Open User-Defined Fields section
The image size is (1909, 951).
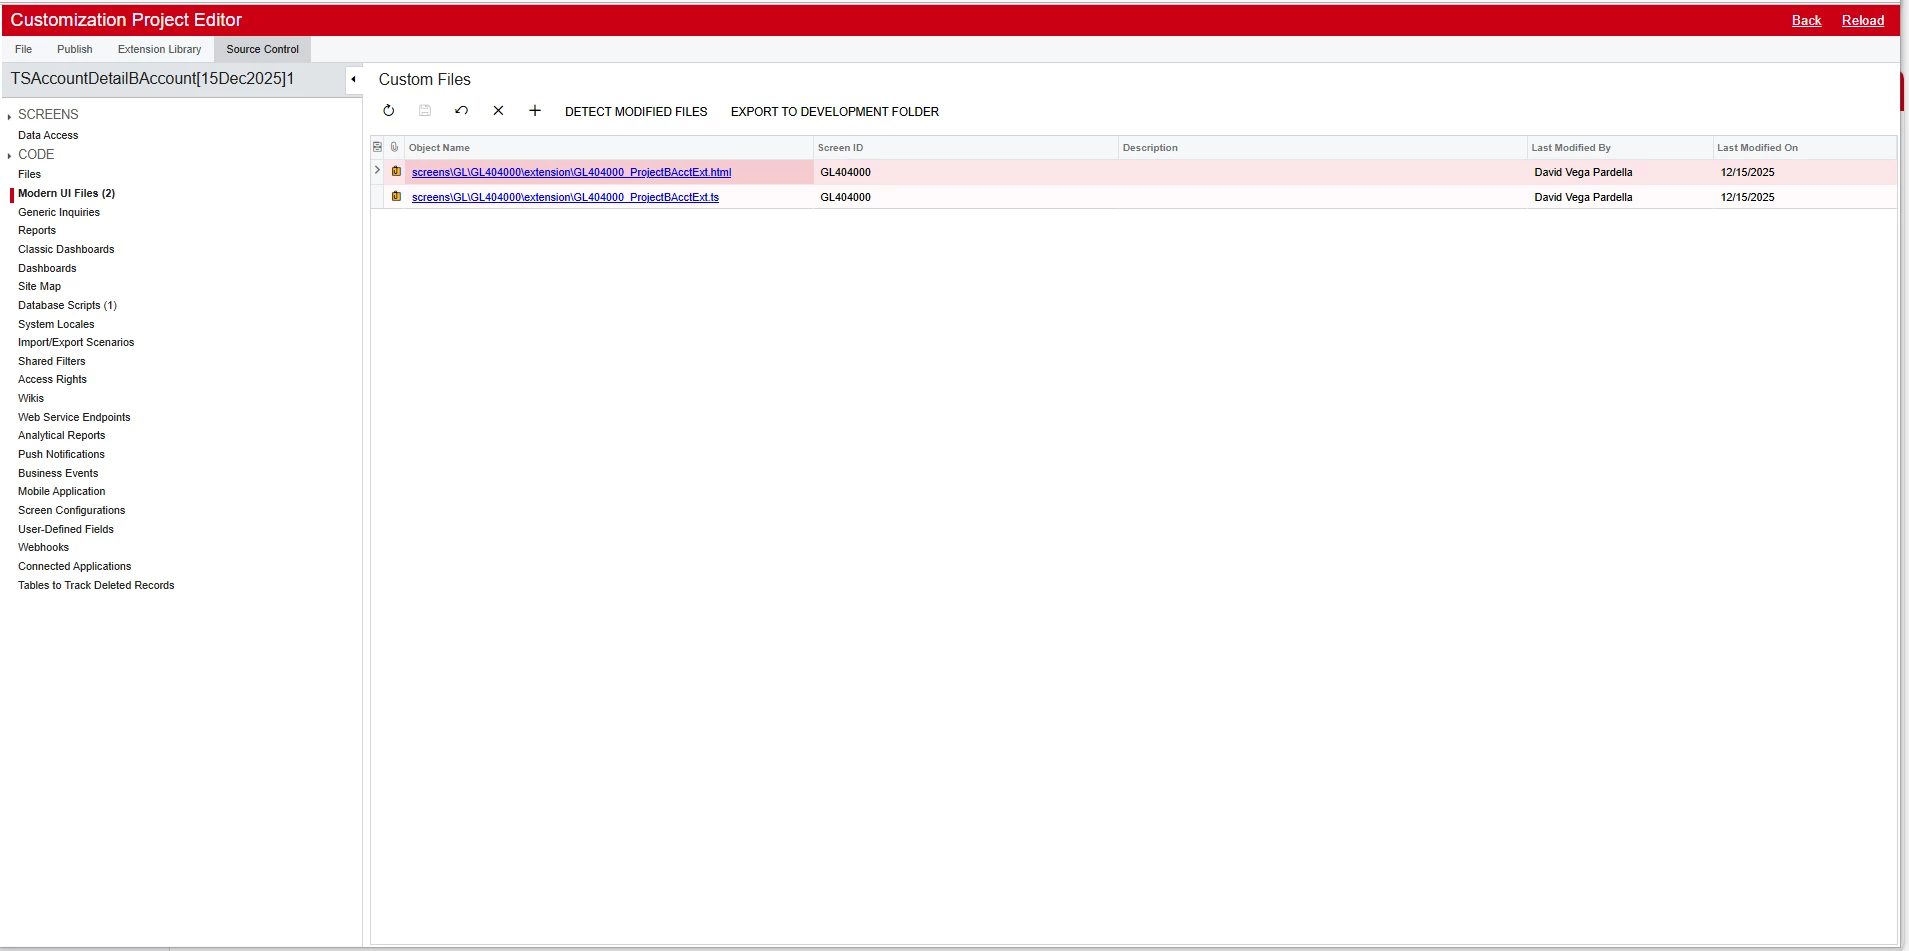pyautogui.click(x=66, y=529)
